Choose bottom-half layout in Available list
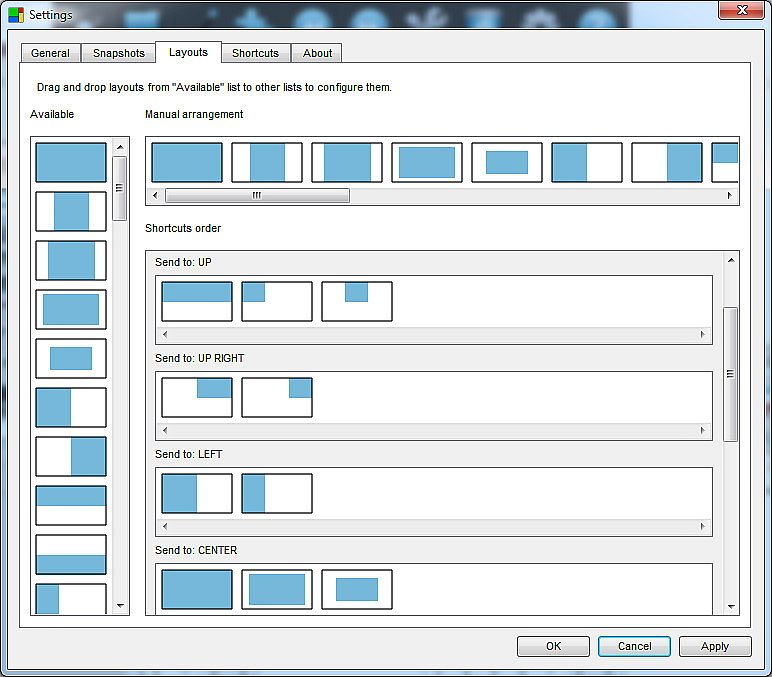 70,554
